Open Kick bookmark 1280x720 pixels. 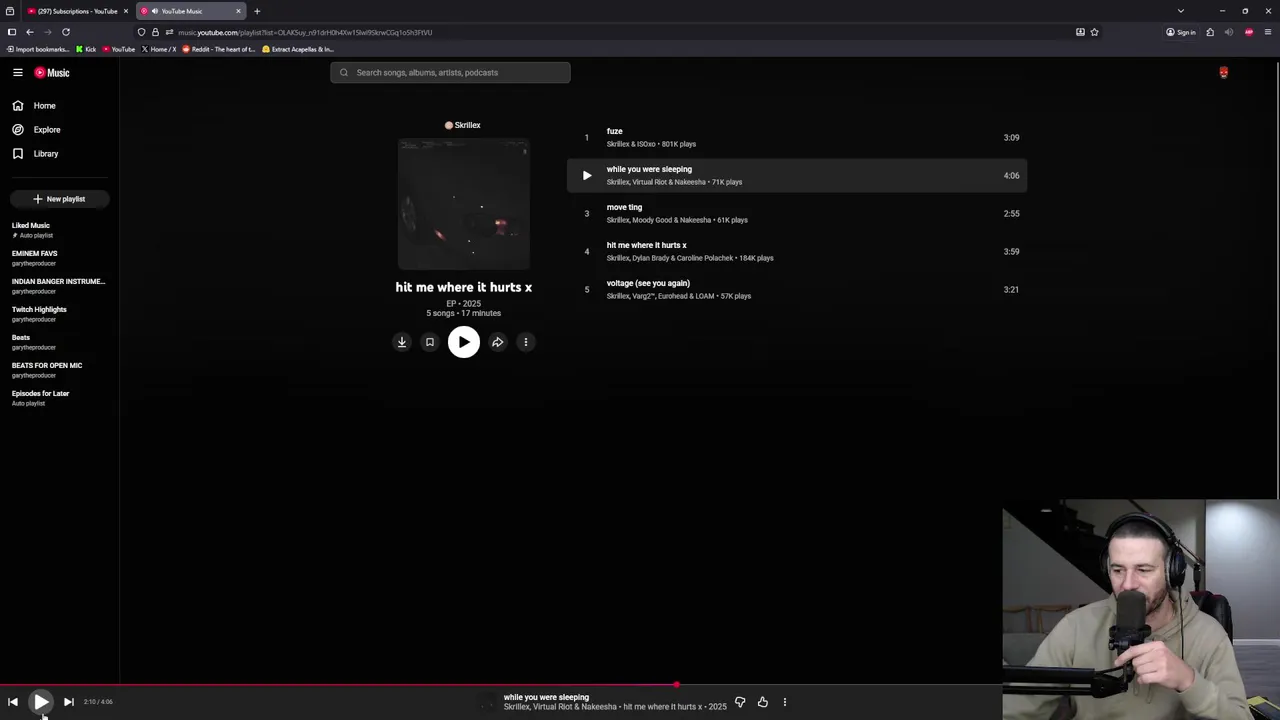pos(86,49)
